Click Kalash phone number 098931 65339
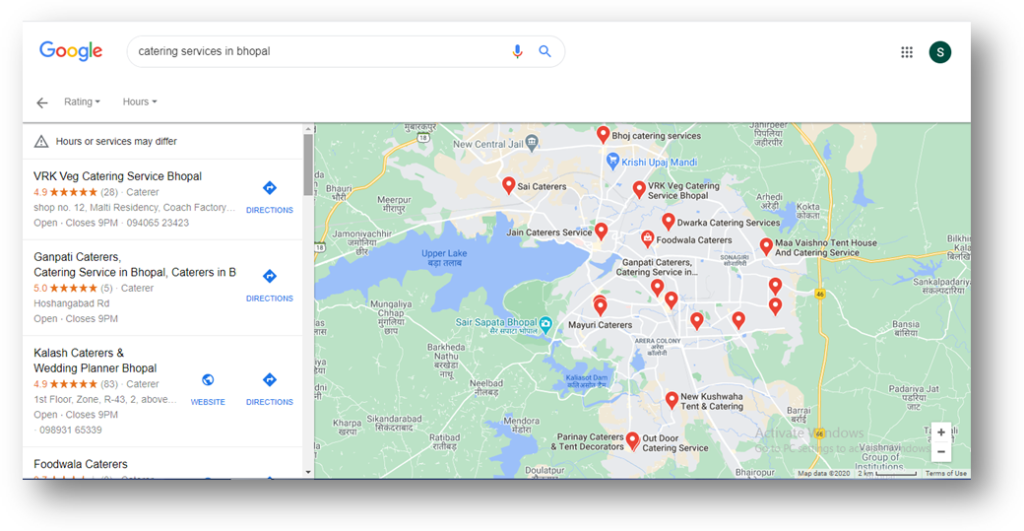 [x=71, y=430]
